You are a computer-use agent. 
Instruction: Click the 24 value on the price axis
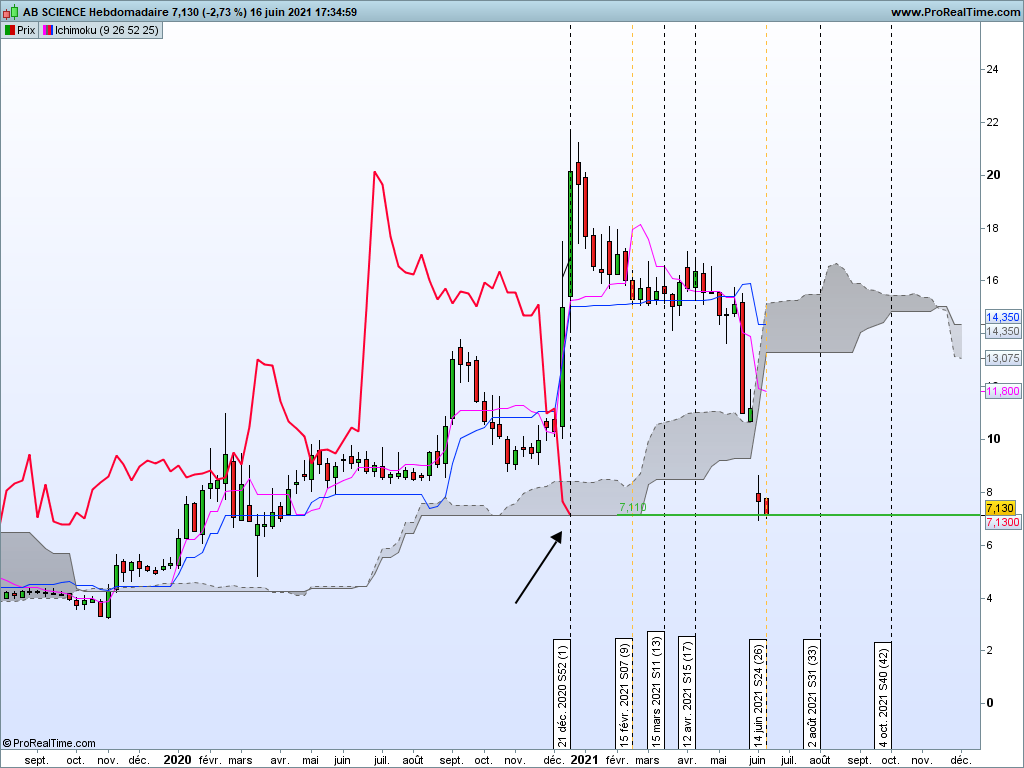[993, 69]
